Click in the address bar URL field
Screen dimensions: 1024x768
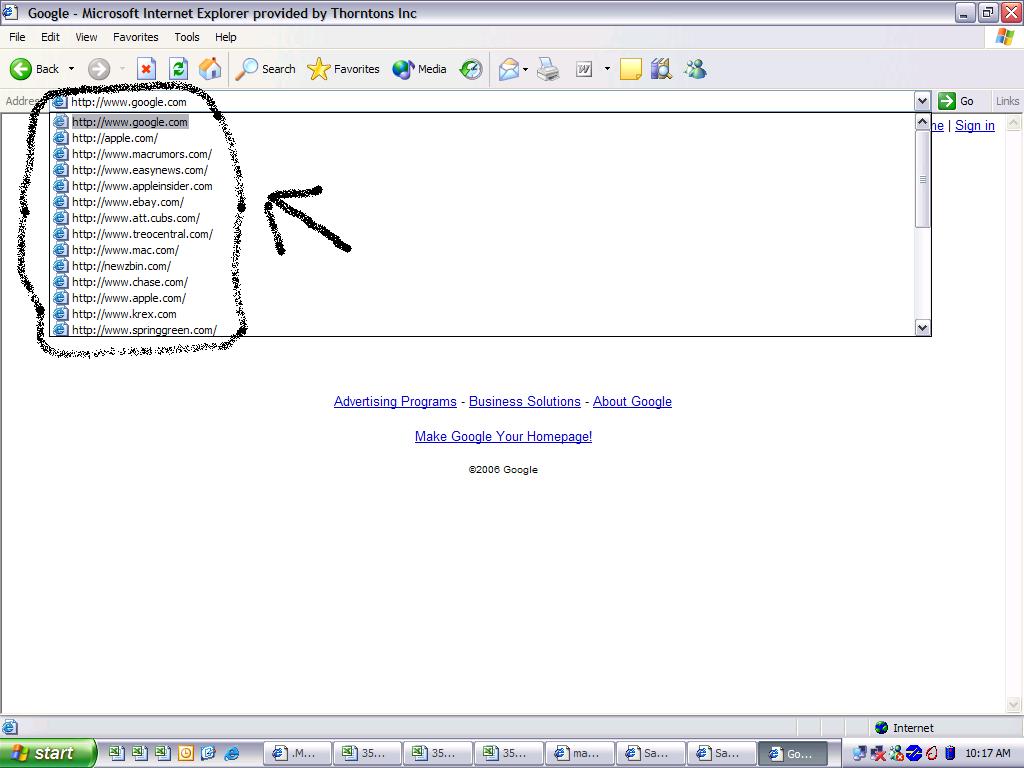(483, 102)
